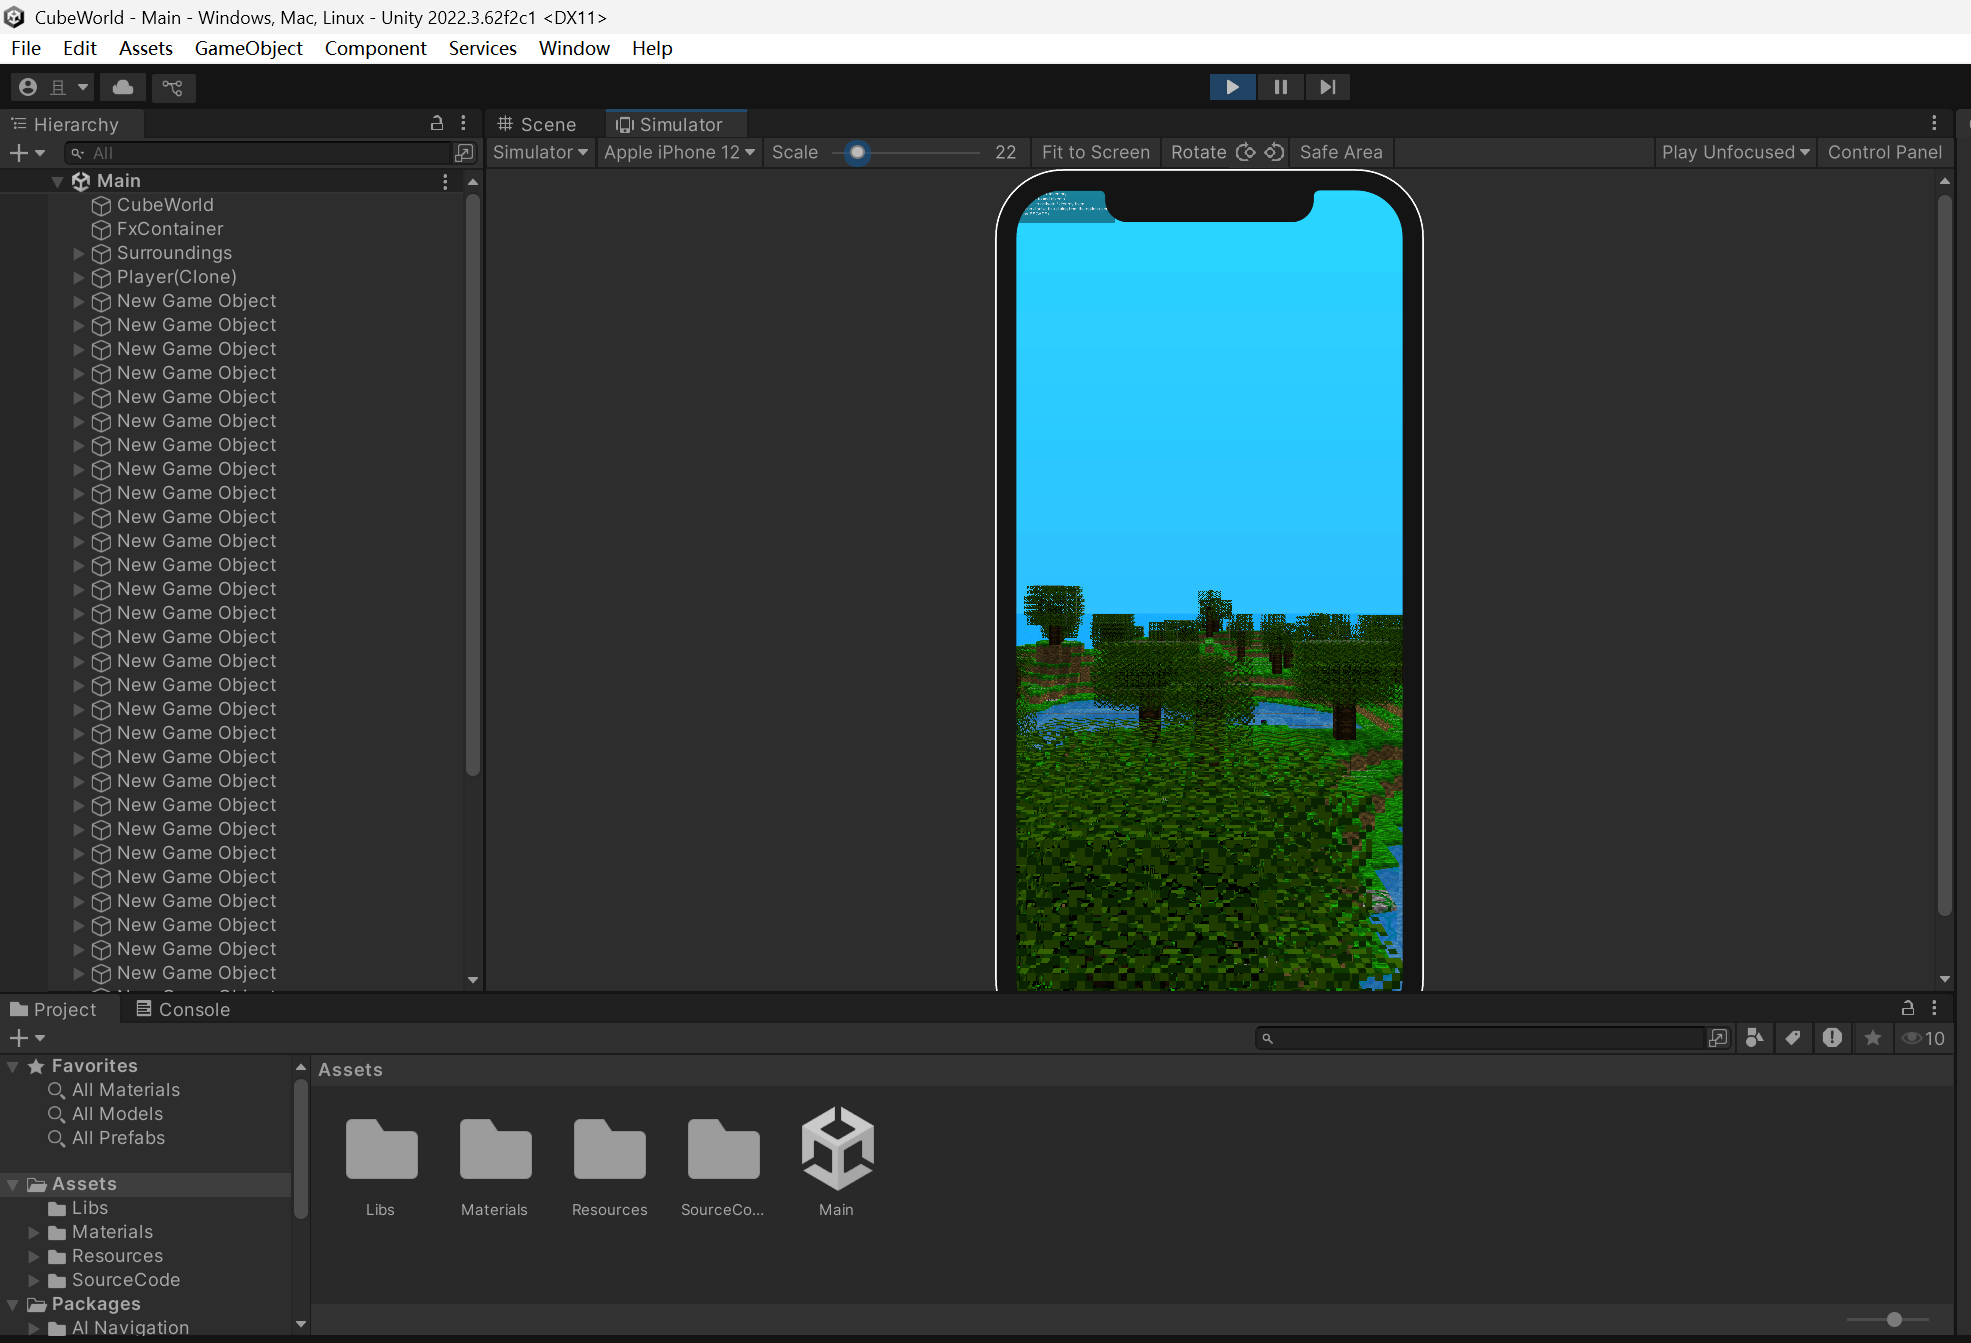Click the Fit to Screen button
The height and width of the screenshot is (1343, 1971).
coord(1095,152)
